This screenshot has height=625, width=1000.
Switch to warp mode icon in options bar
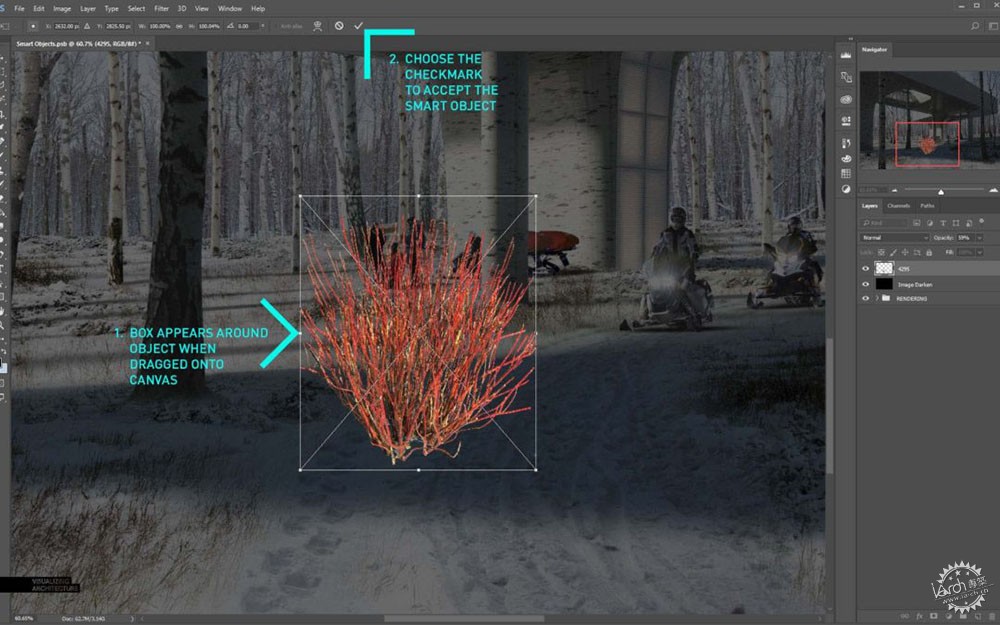pyautogui.click(x=318, y=26)
